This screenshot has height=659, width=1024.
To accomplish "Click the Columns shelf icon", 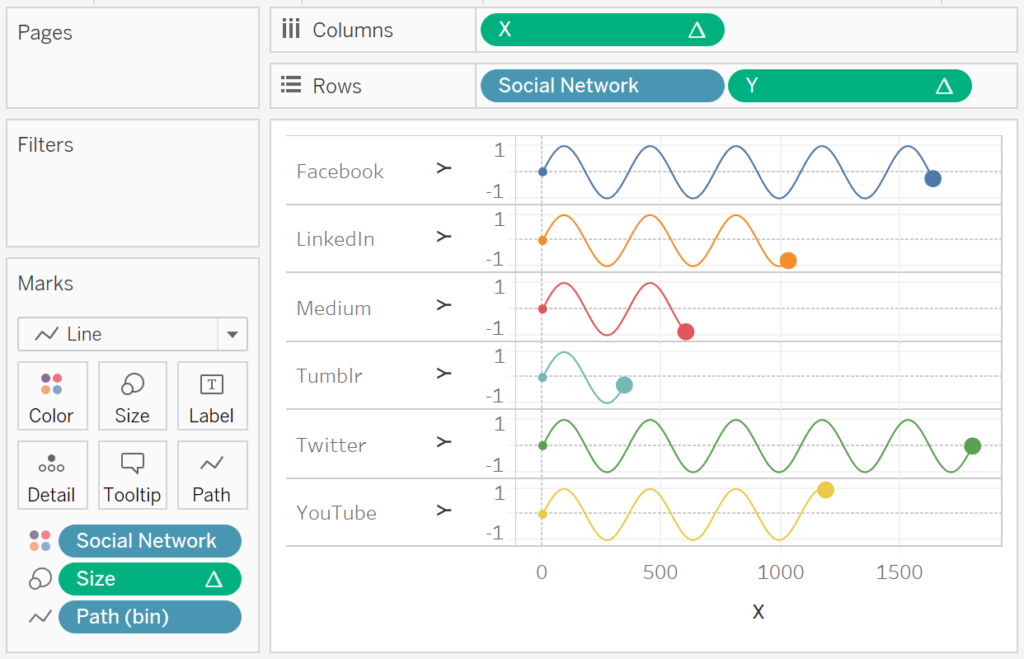I will point(291,29).
